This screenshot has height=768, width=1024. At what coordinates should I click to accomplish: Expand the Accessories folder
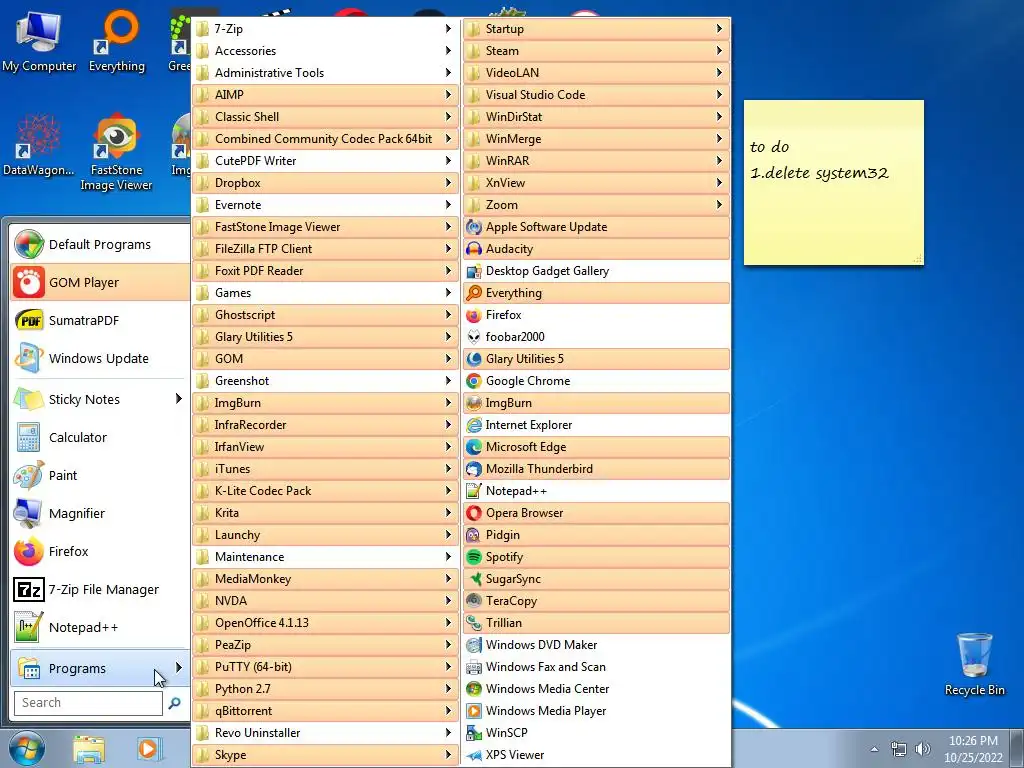point(325,51)
